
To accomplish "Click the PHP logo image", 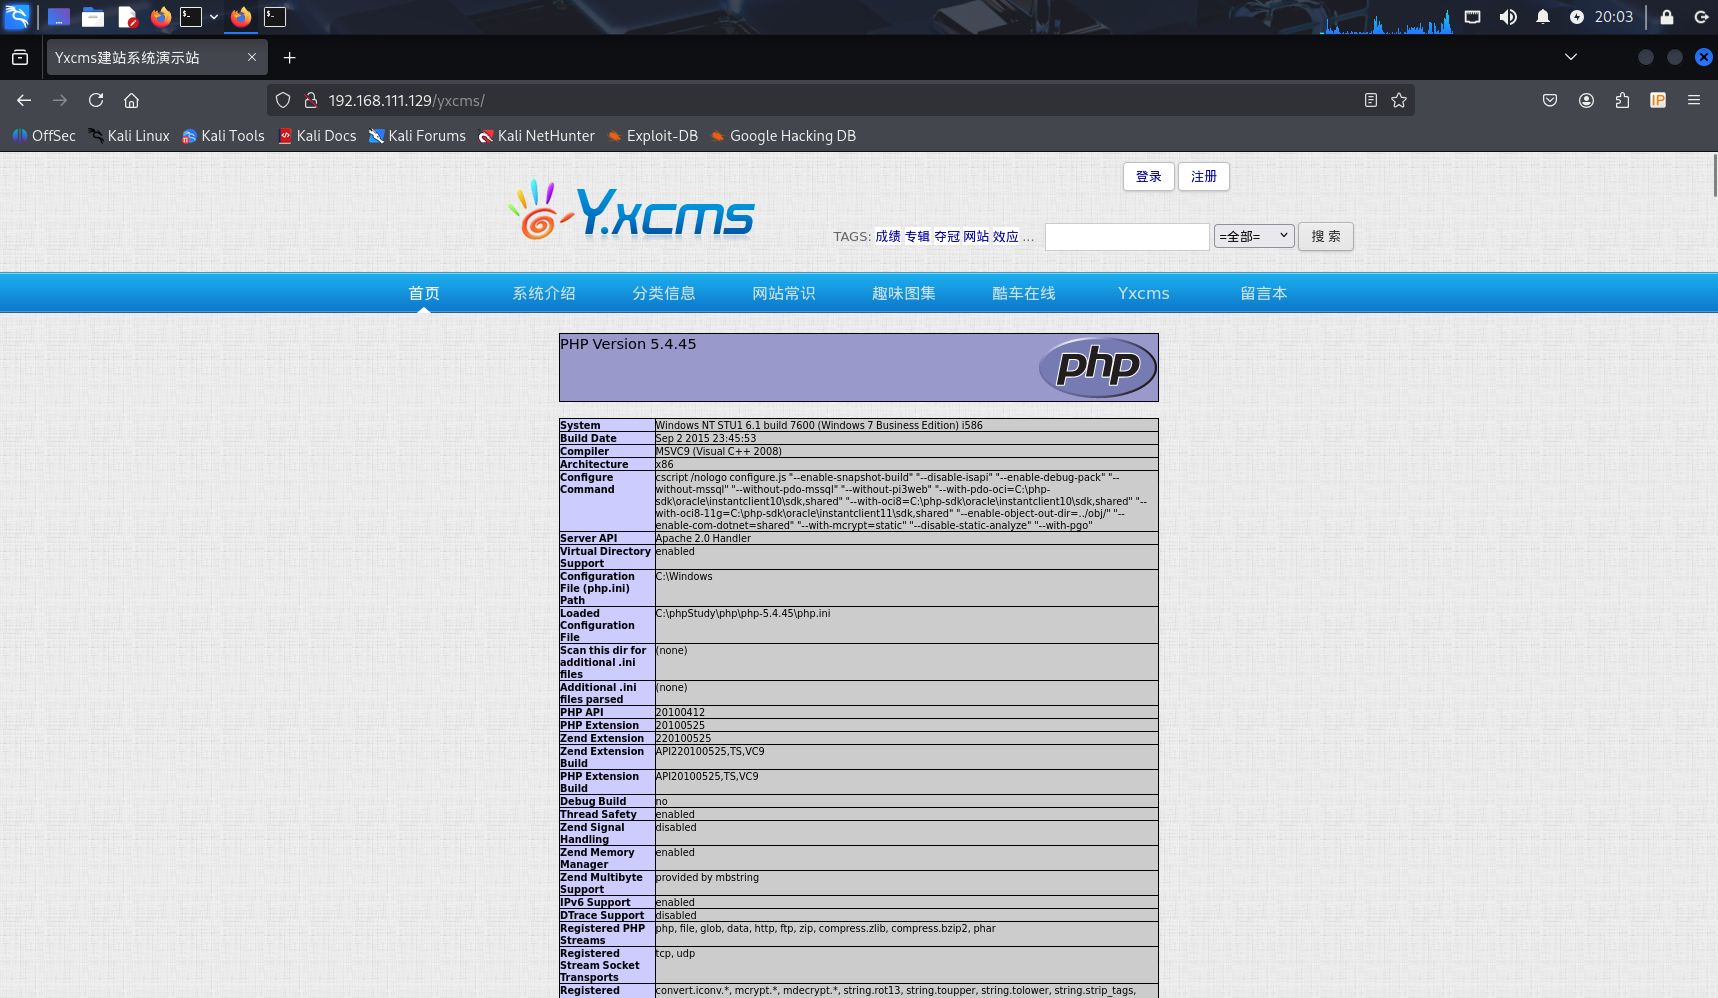I will [x=1098, y=367].
